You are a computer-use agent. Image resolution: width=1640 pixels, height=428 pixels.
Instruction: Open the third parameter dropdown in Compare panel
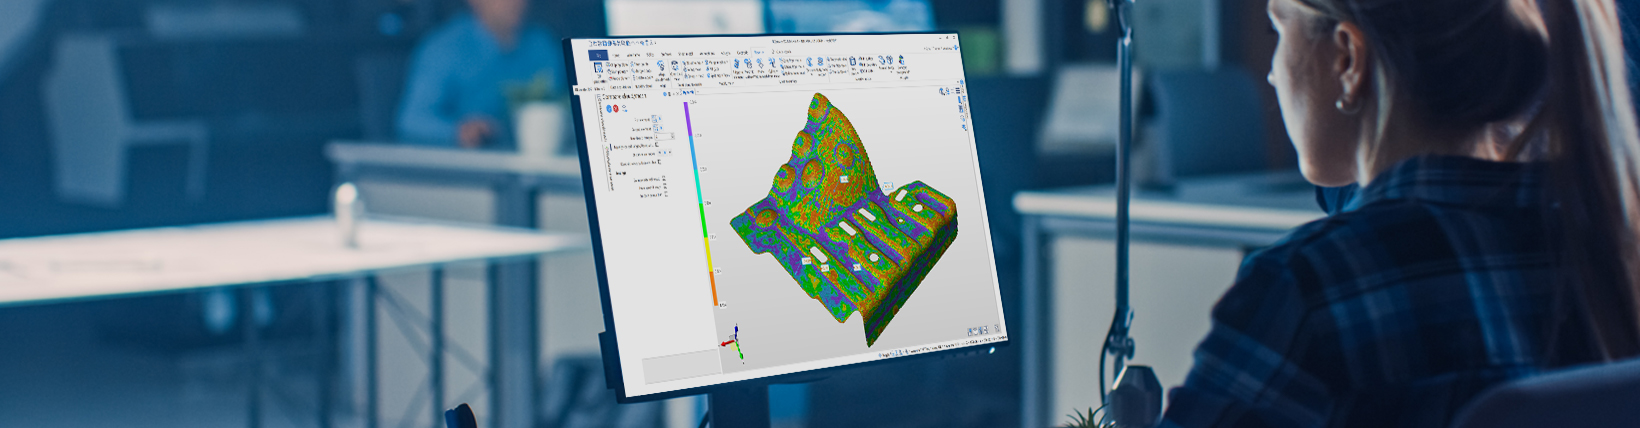[664, 137]
